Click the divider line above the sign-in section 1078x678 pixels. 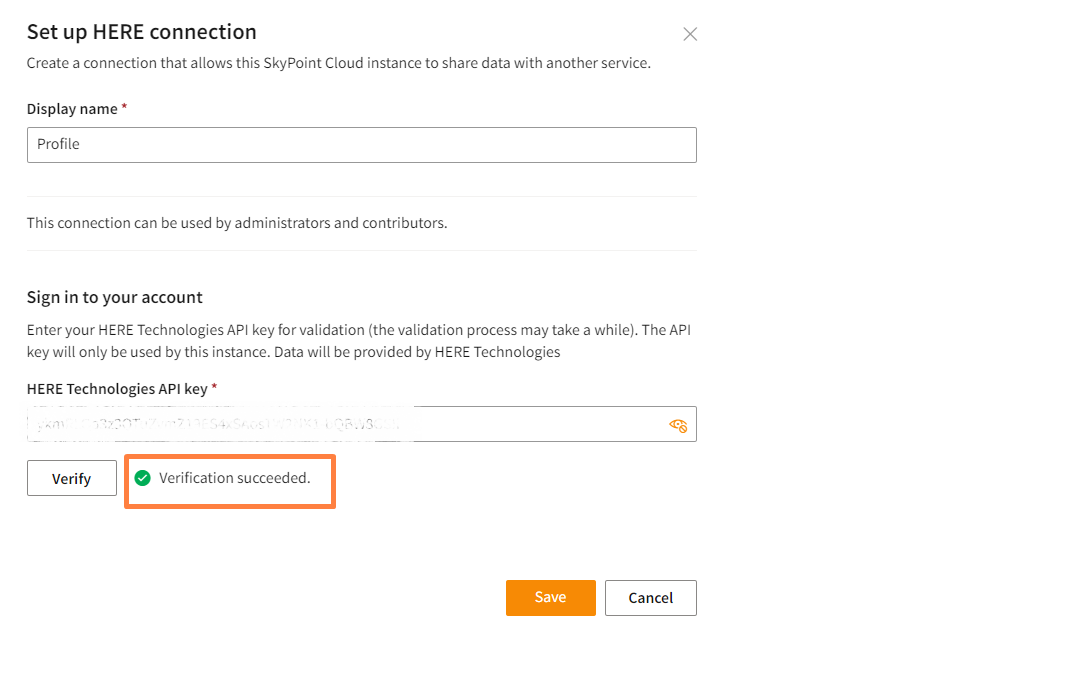click(x=361, y=250)
